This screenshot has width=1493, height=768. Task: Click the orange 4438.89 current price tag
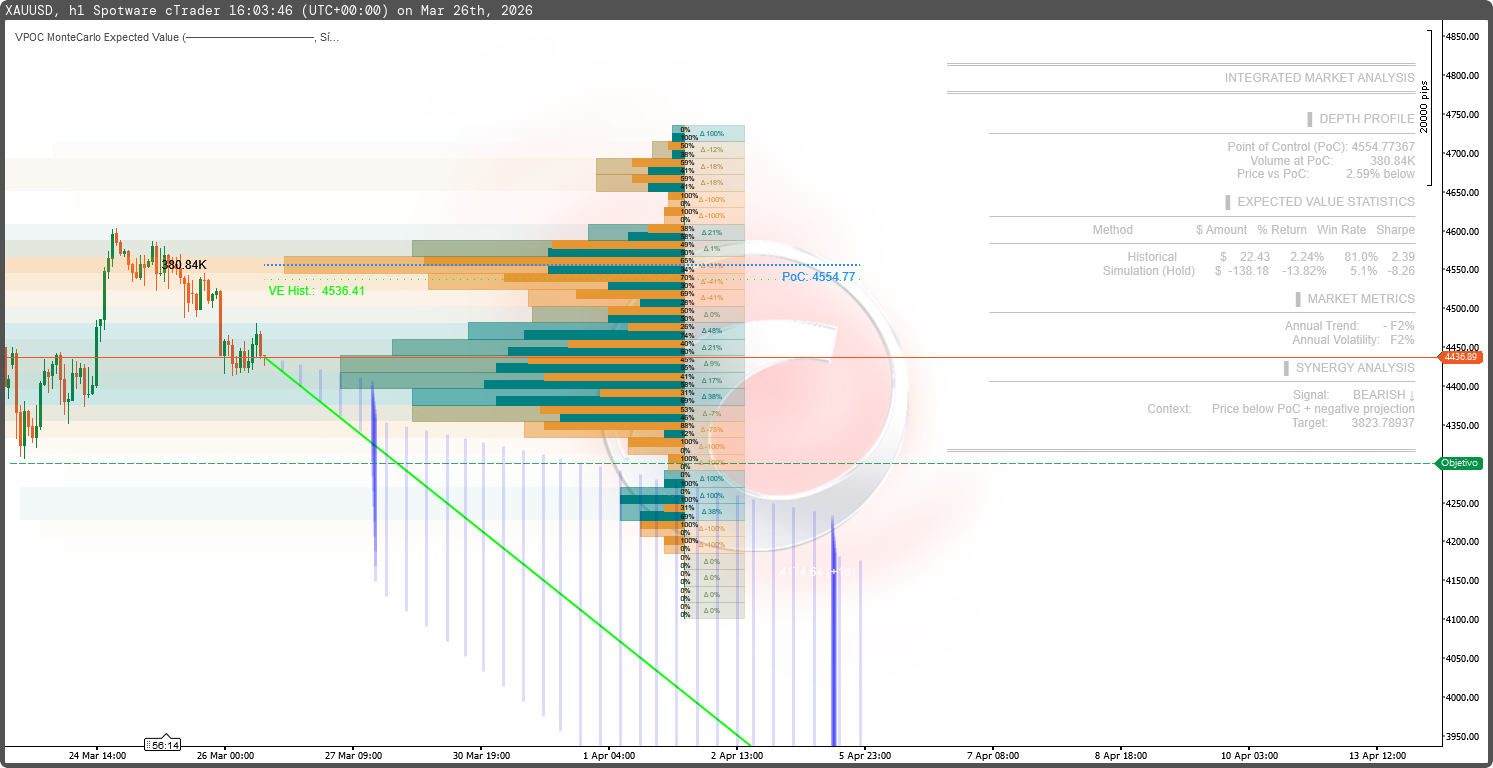point(1461,356)
